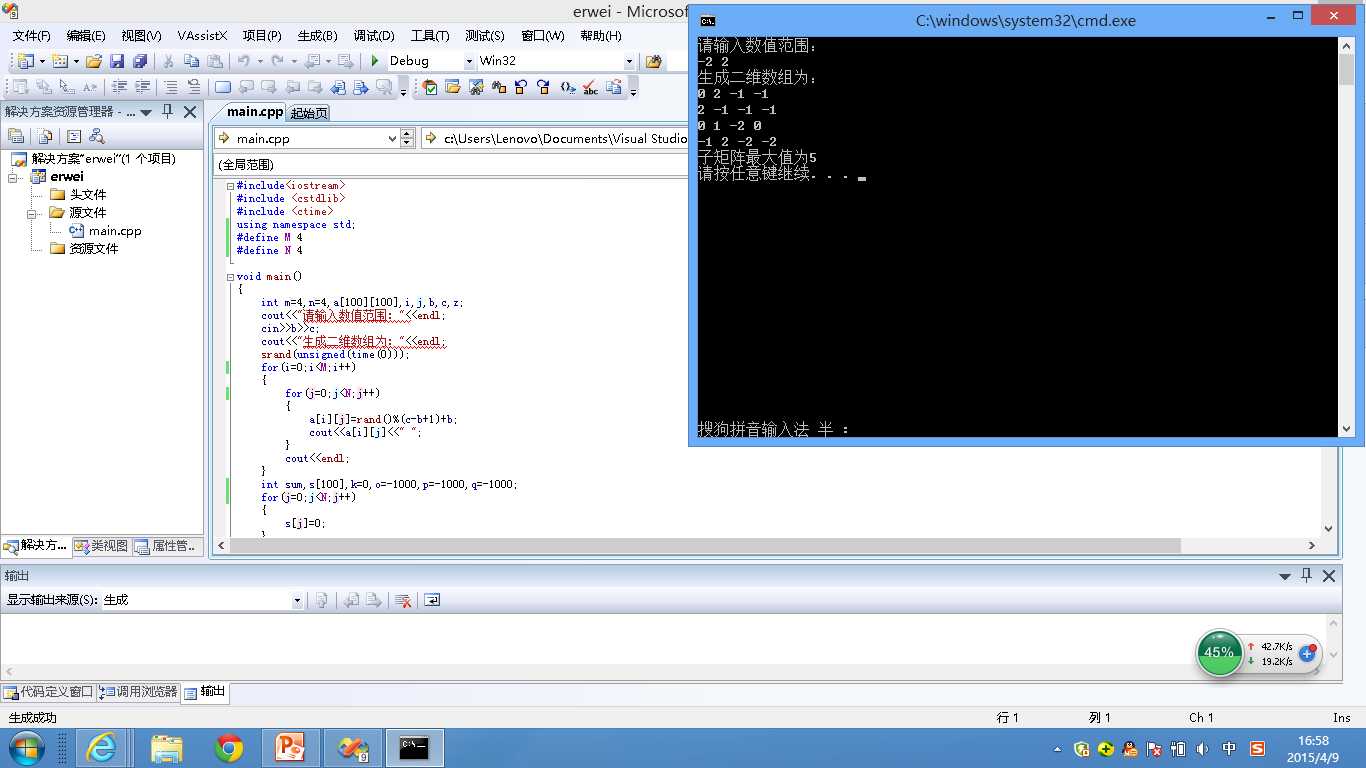Open the Debug configuration dropdown

[x=469, y=61]
